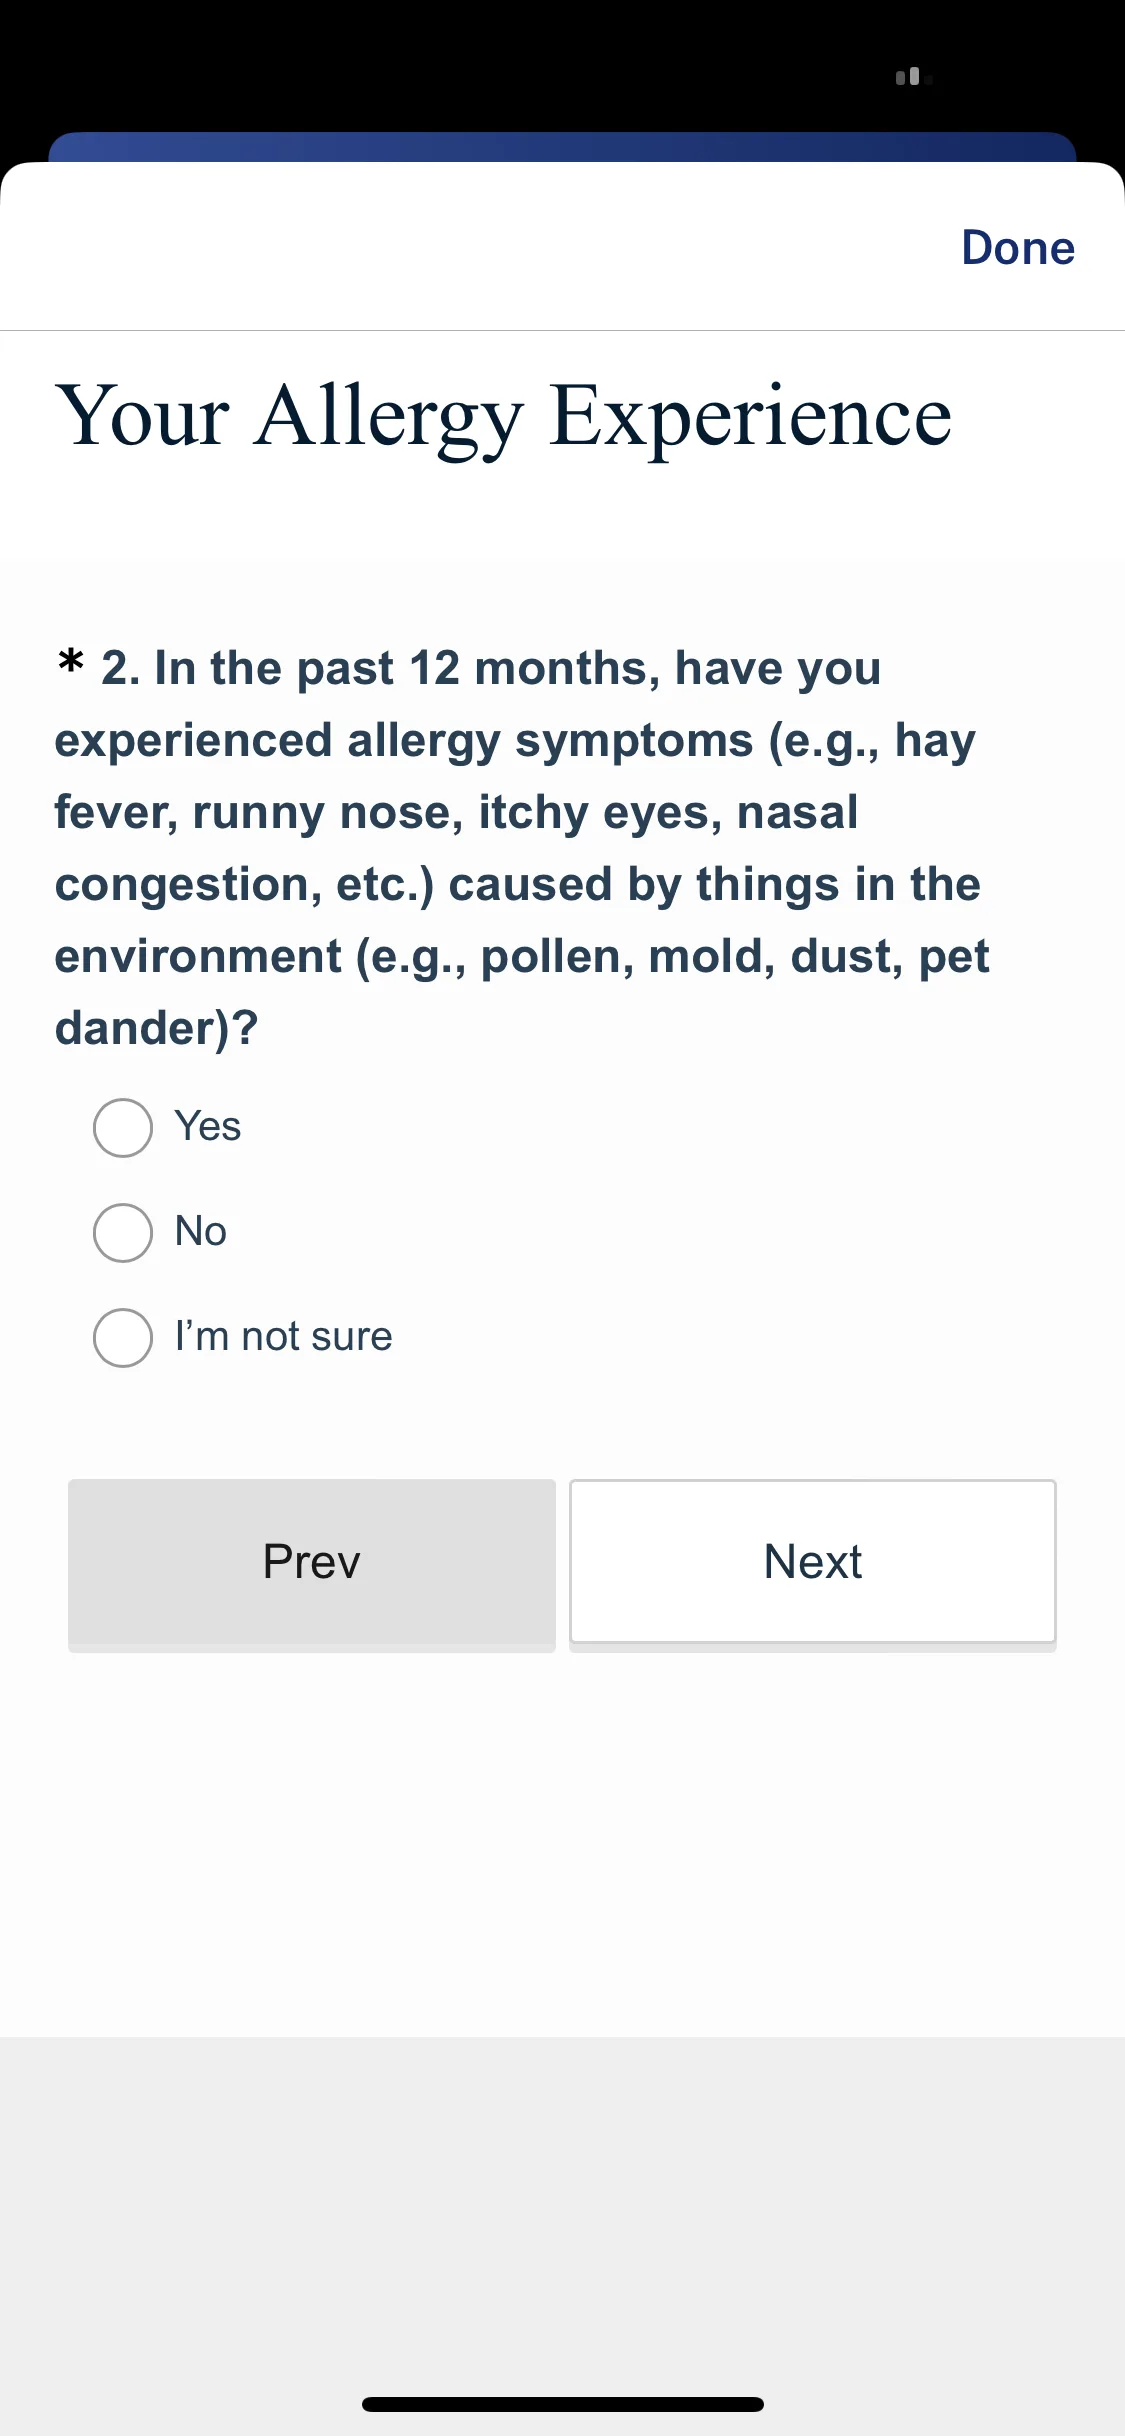Tap the Done link at top right

click(x=1018, y=247)
